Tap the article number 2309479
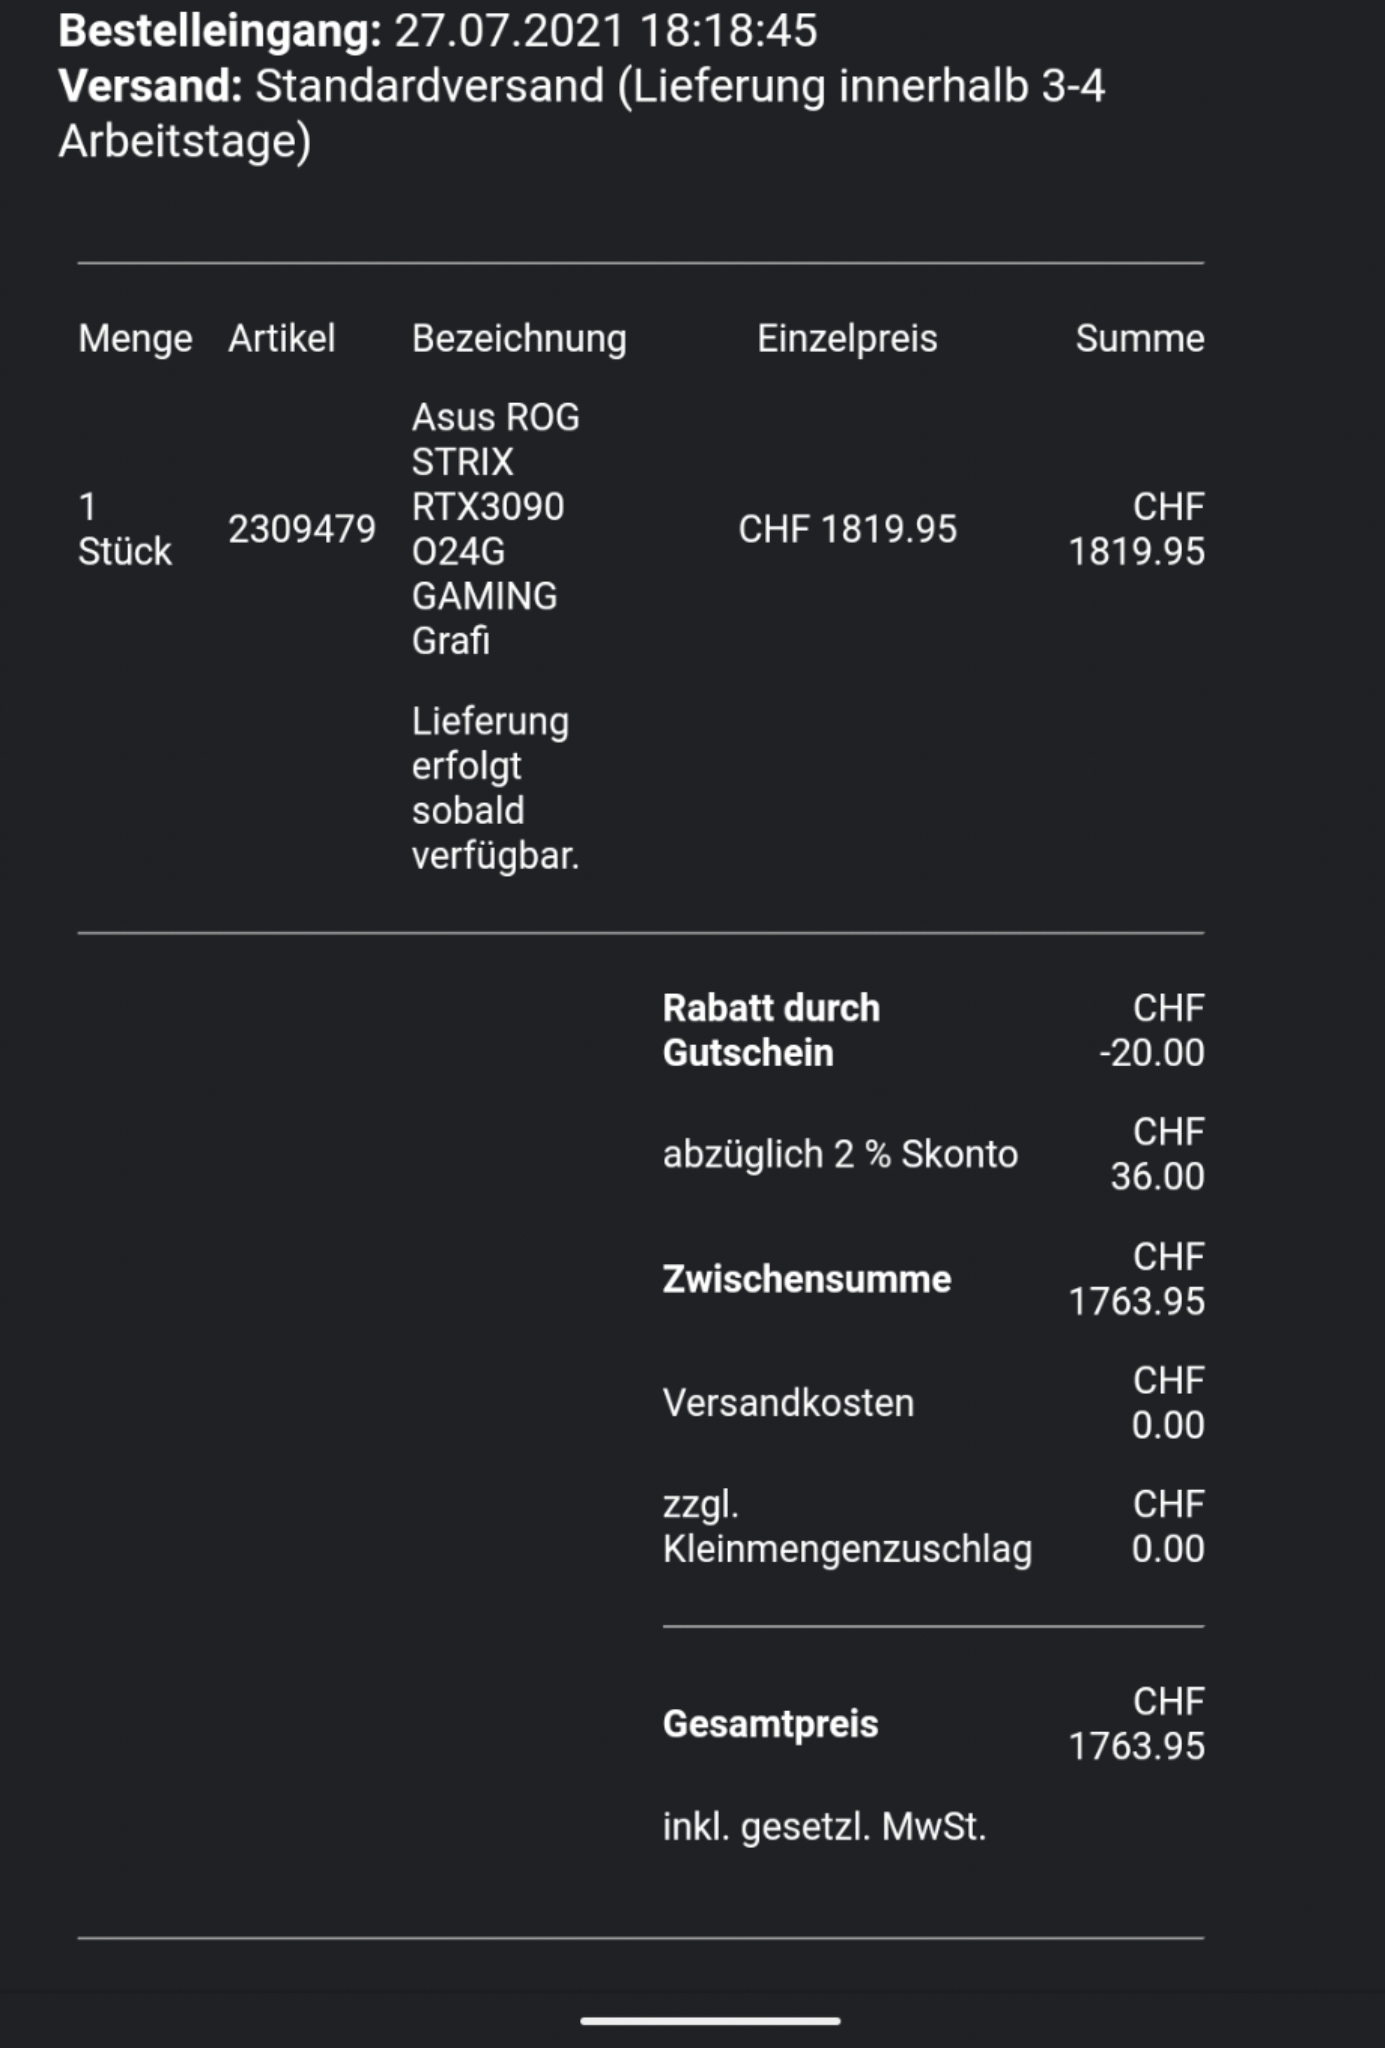 (301, 529)
